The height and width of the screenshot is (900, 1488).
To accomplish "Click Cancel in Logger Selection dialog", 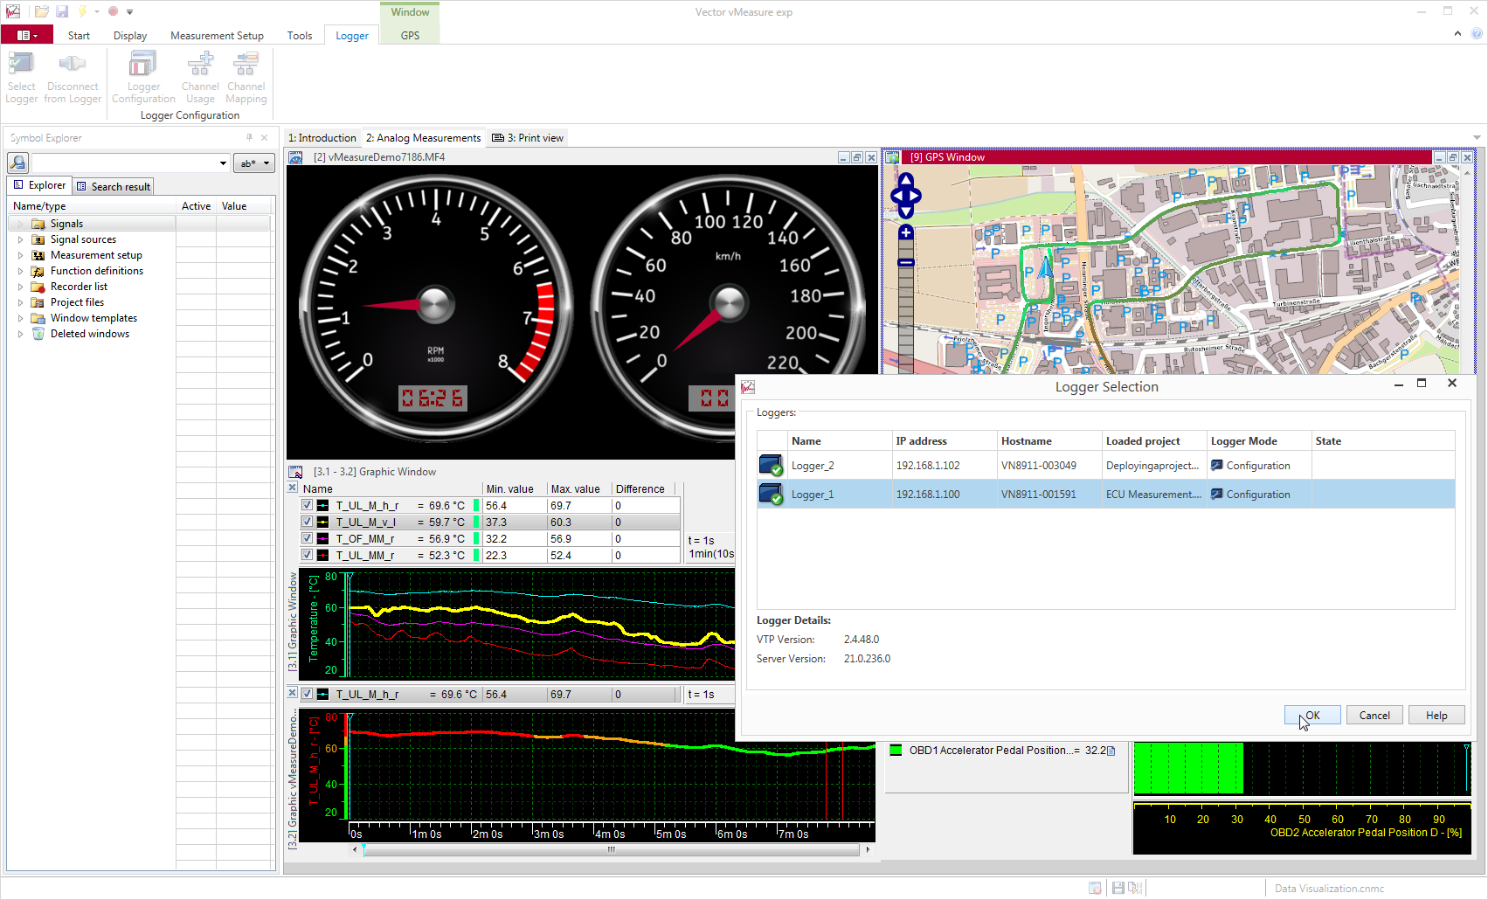I will (1374, 715).
